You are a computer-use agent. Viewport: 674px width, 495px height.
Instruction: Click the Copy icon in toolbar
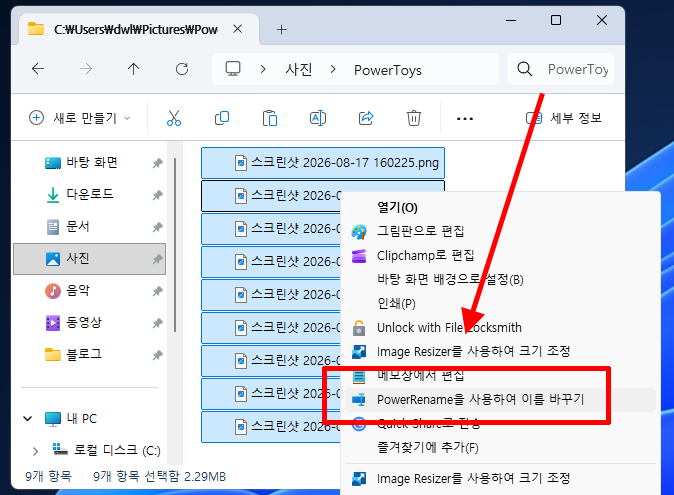[222, 118]
